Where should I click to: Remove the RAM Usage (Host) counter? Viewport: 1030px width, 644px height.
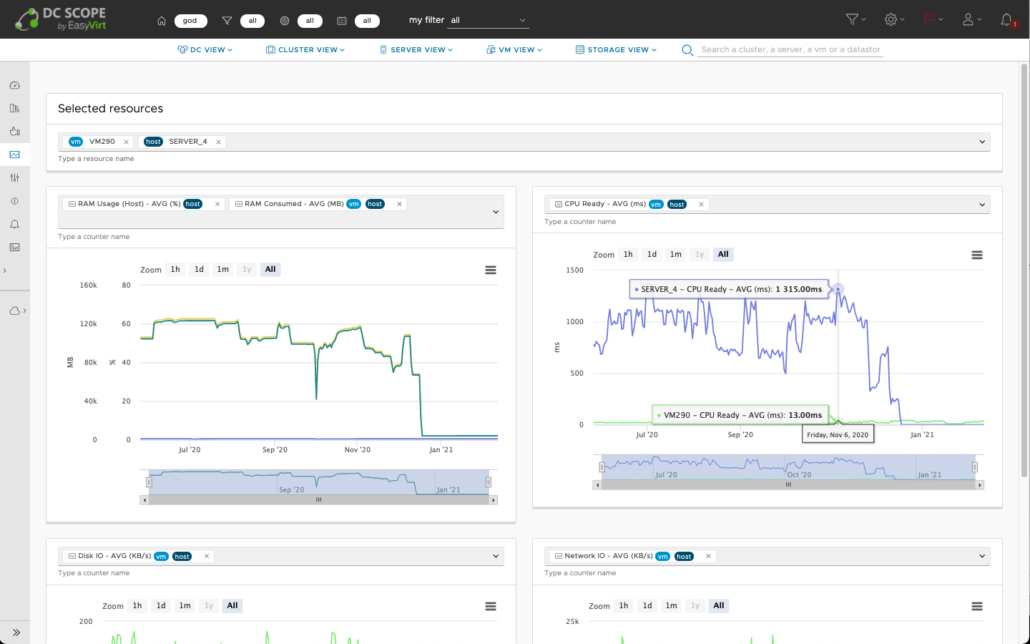click(217, 204)
